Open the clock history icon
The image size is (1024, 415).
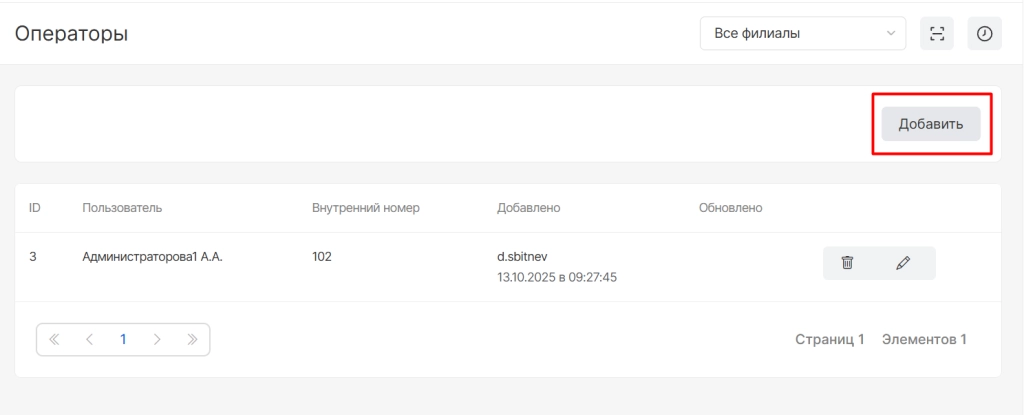985,34
